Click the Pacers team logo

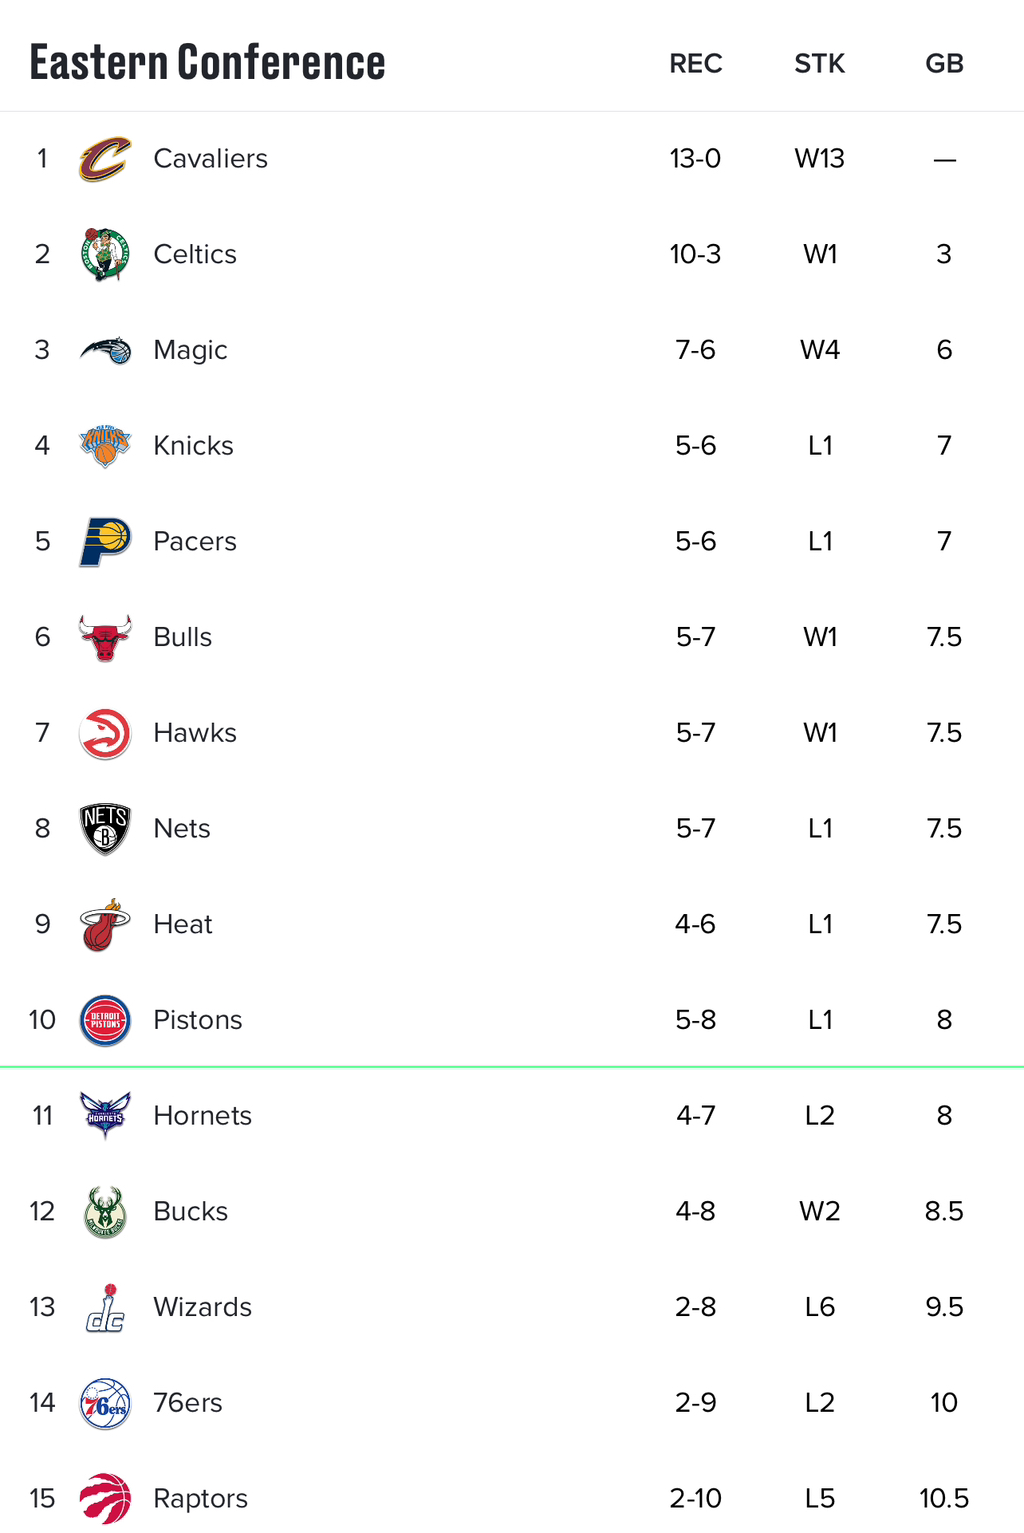click(x=105, y=542)
